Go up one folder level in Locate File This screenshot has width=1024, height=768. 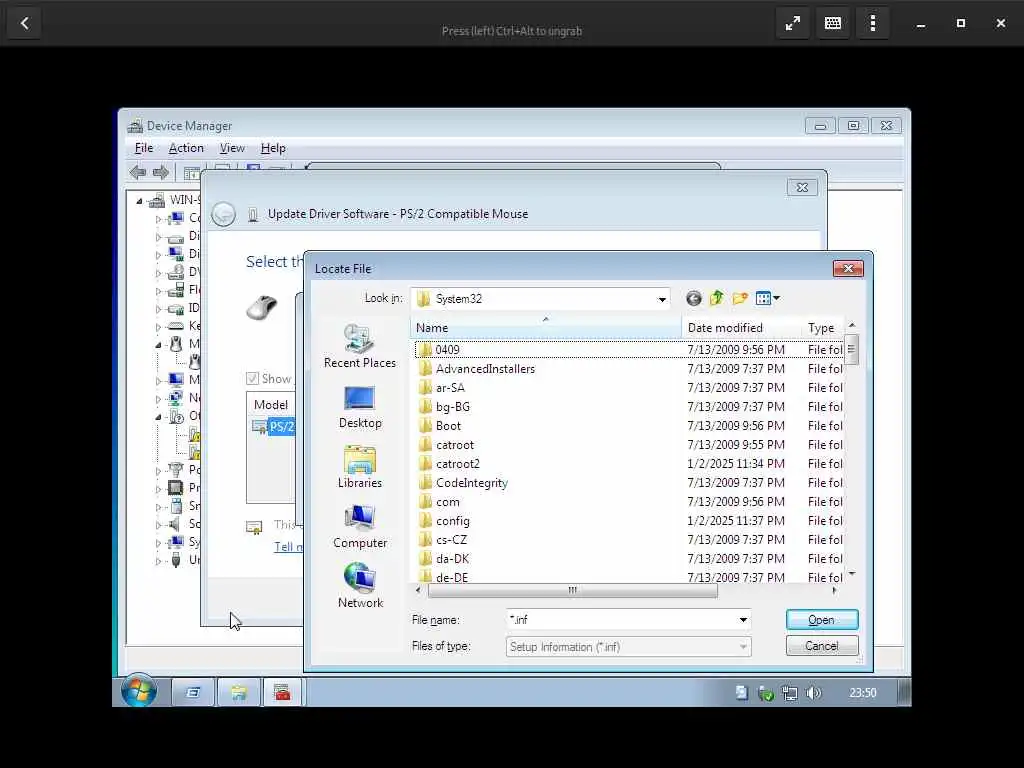click(x=716, y=298)
